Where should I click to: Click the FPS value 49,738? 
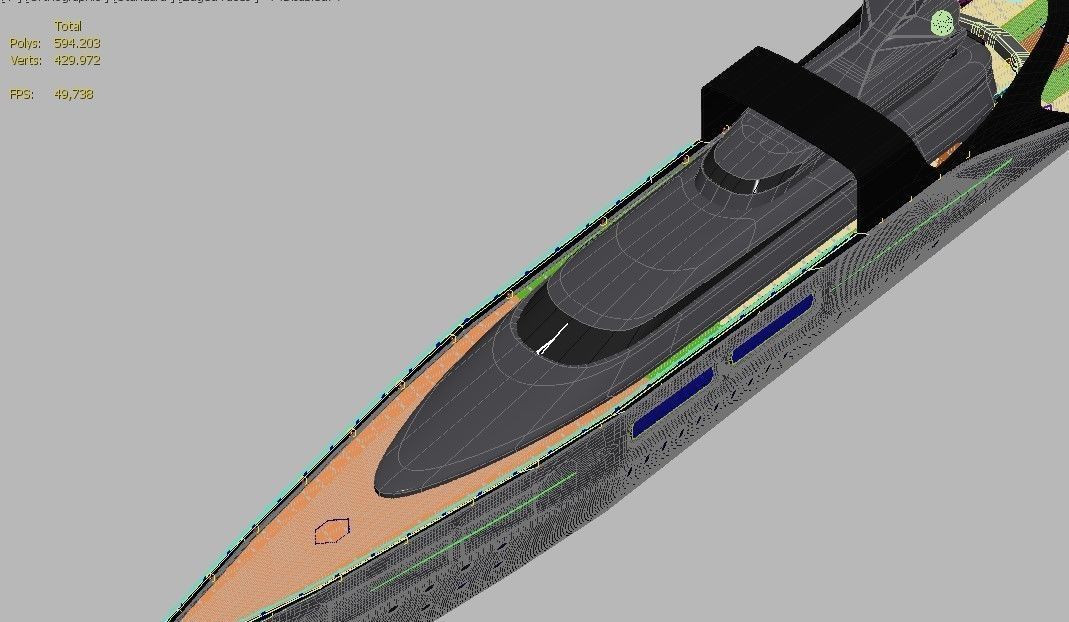(74, 94)
